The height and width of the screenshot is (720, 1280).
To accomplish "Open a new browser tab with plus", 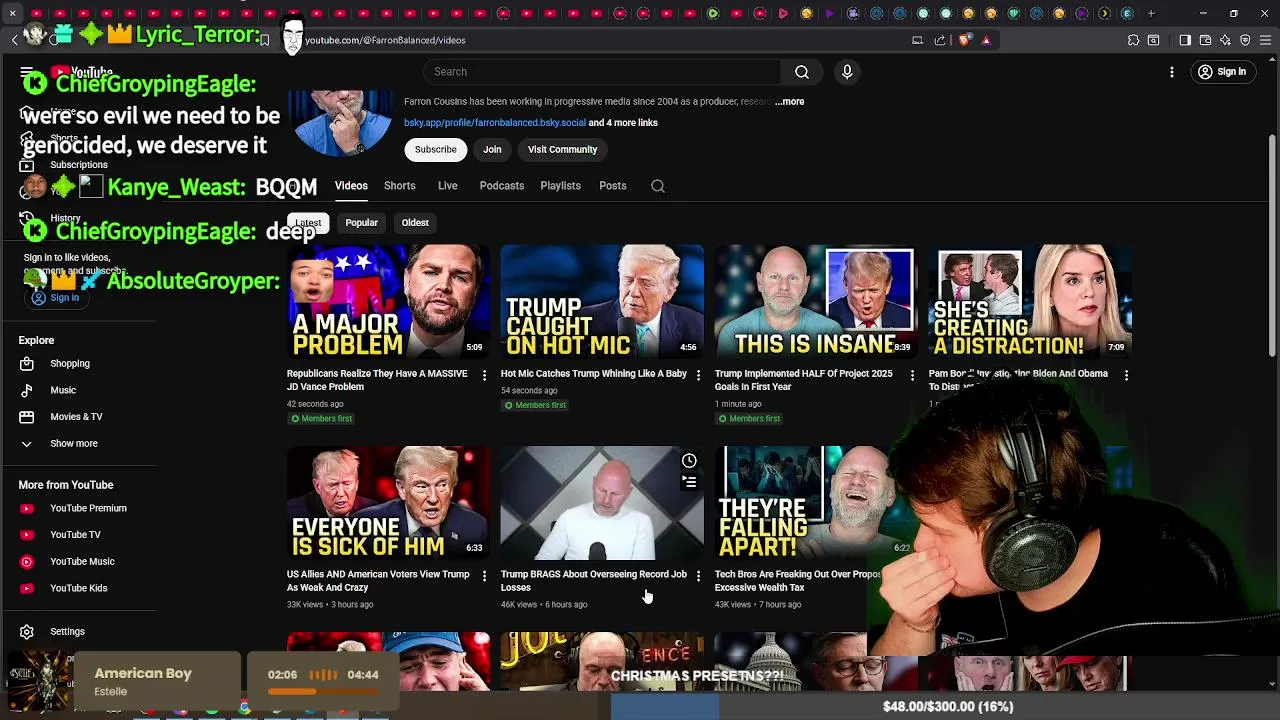I will tap(1151, 13).
